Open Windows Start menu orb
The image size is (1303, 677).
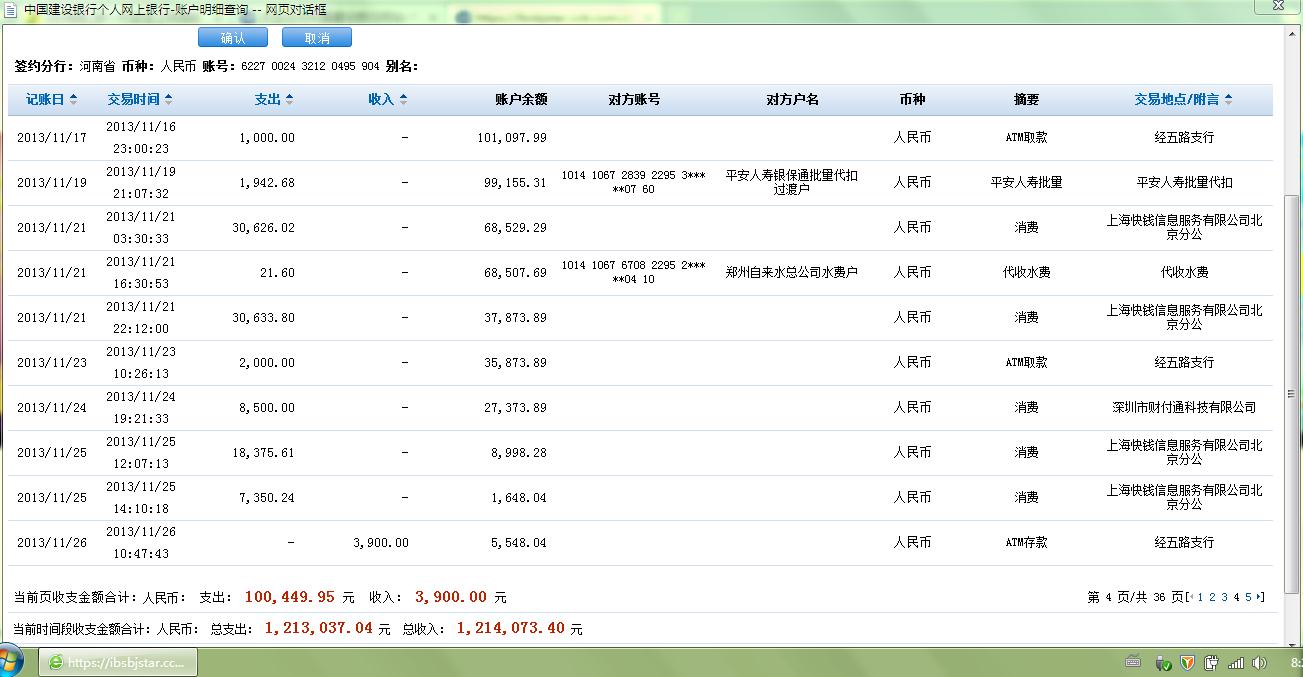click(x=10, y=662)
